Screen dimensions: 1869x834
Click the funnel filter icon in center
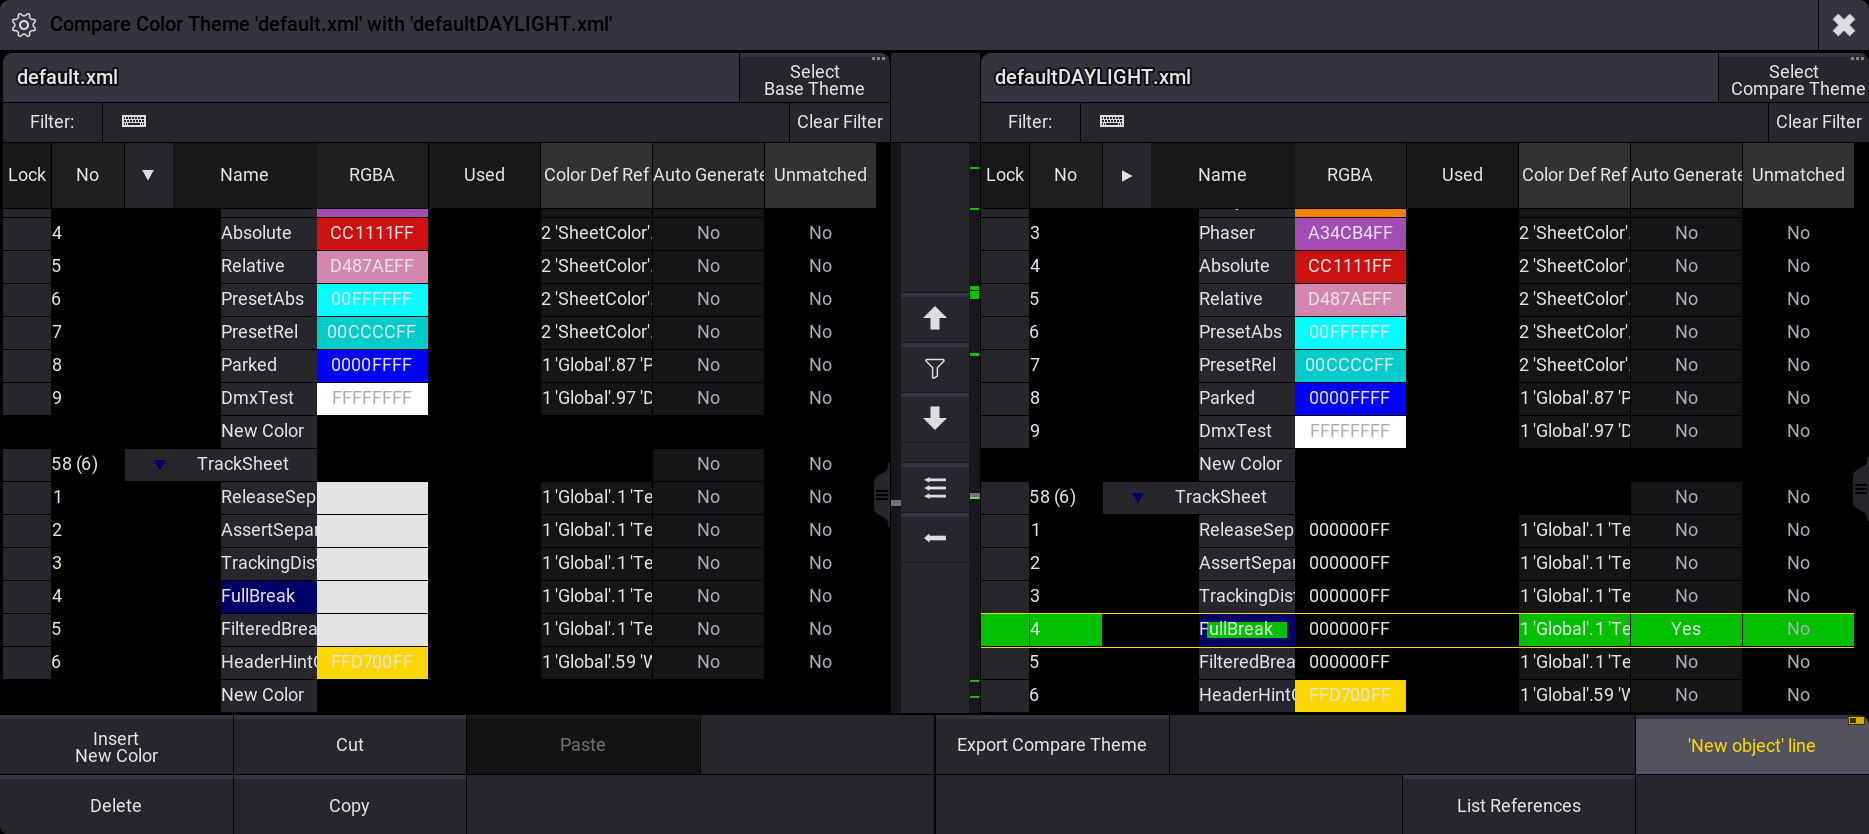pos(935,369)
